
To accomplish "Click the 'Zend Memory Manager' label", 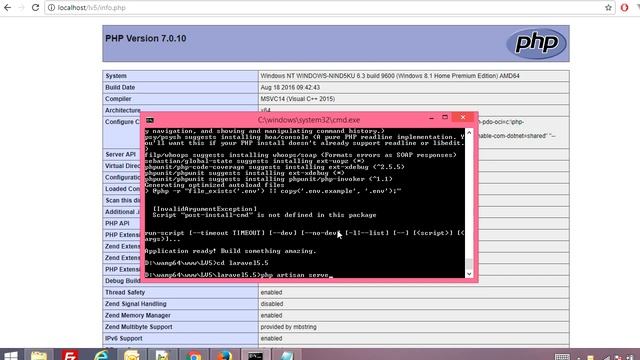I will [x=138, y=315].
